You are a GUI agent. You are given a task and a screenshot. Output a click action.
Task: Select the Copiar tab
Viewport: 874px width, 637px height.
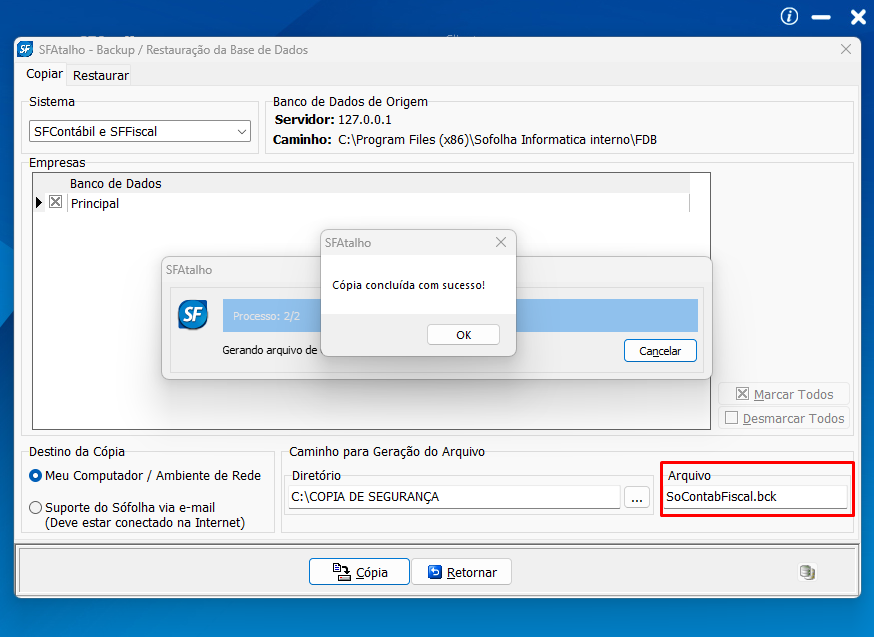coord(44,74)
